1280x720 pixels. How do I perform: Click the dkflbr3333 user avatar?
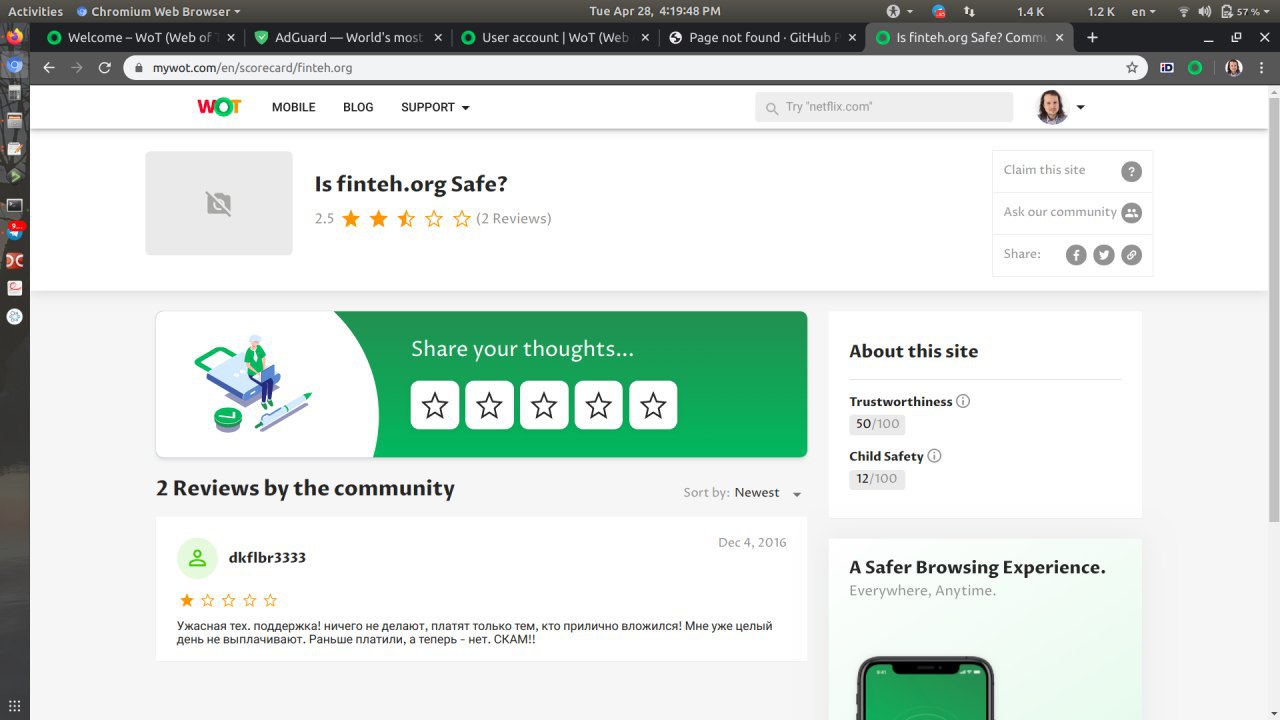pyautogui.click(x=197, y=558)
